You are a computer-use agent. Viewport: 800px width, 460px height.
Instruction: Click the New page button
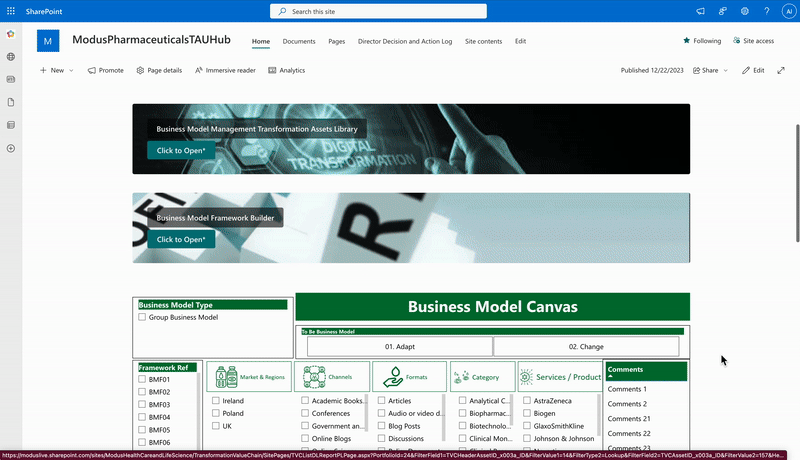52,70
